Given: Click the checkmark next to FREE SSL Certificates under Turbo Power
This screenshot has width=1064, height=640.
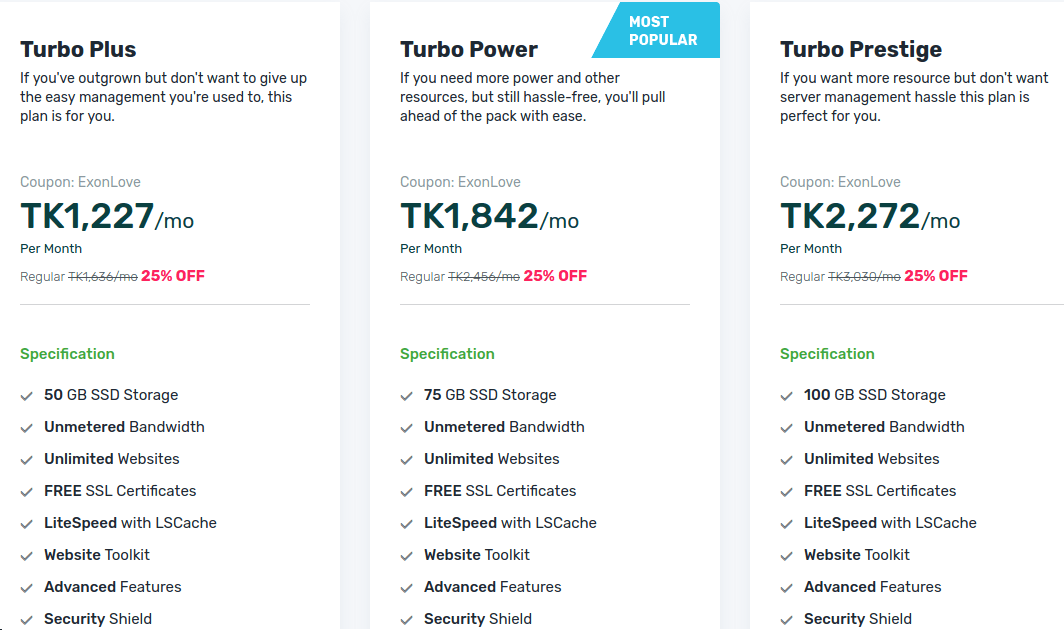Looking at the screenshot, I should click(x=407, y=491).
